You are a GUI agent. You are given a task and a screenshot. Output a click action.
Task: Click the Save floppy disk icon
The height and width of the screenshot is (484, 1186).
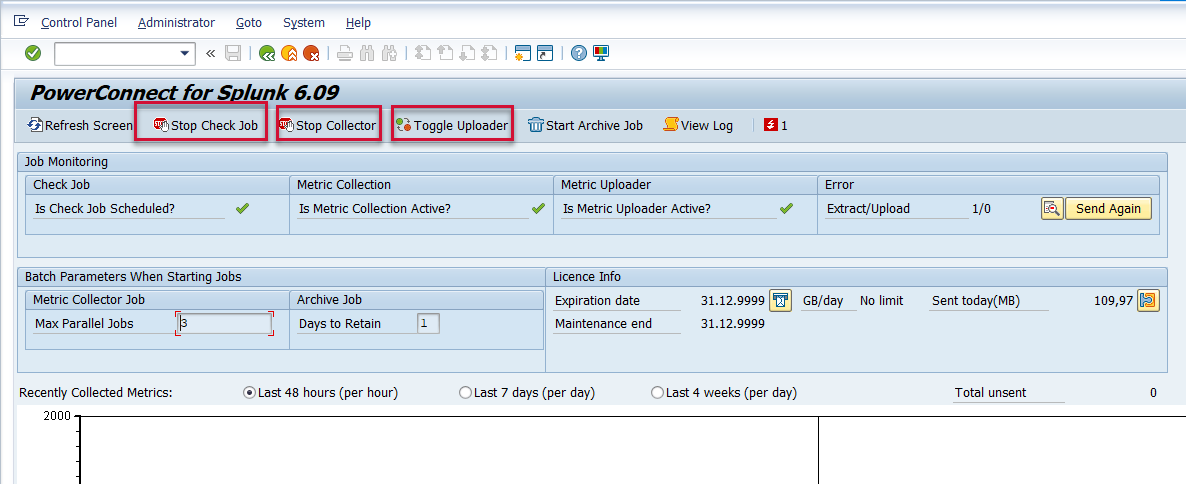click(233, 53)
